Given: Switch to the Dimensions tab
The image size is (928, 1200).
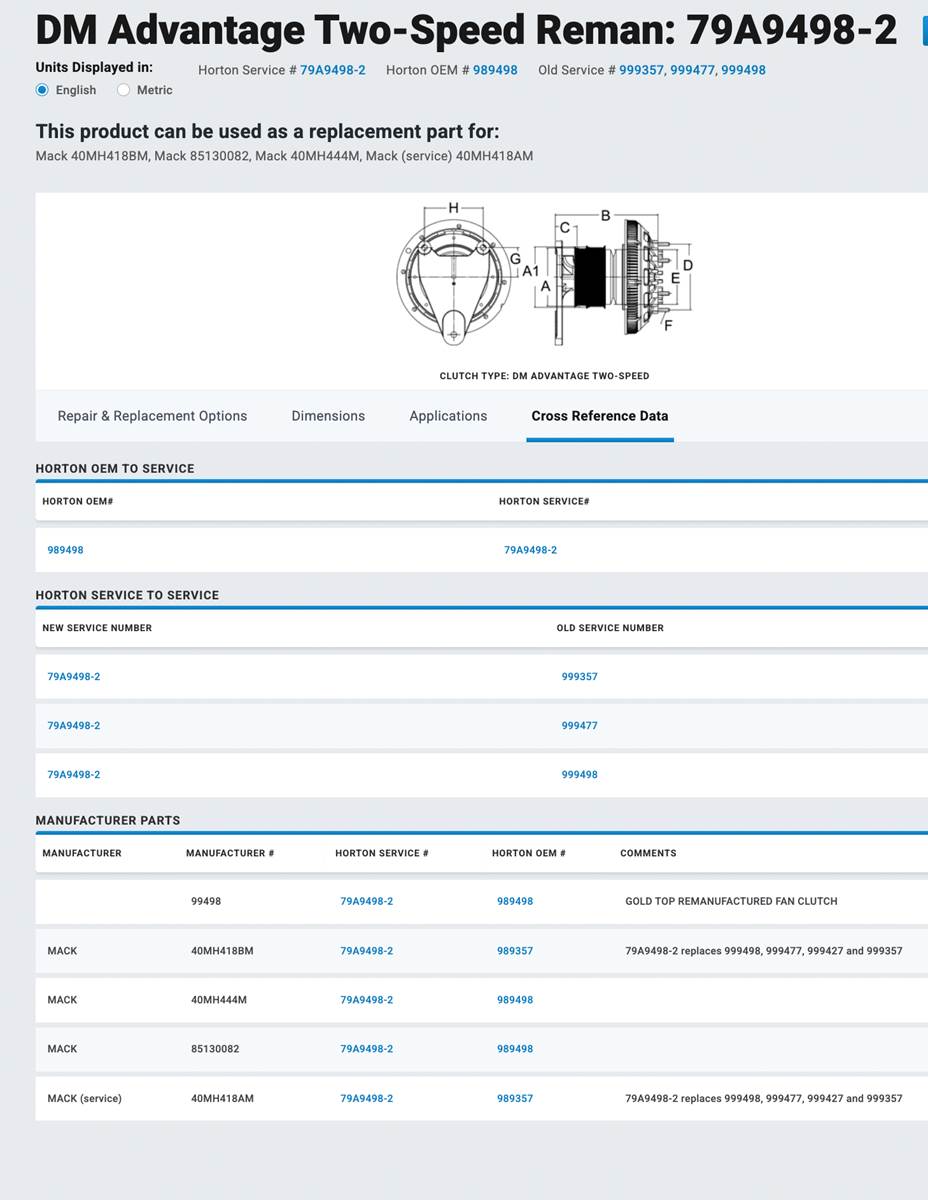Looking at the screenshot, I should [328, 416].
